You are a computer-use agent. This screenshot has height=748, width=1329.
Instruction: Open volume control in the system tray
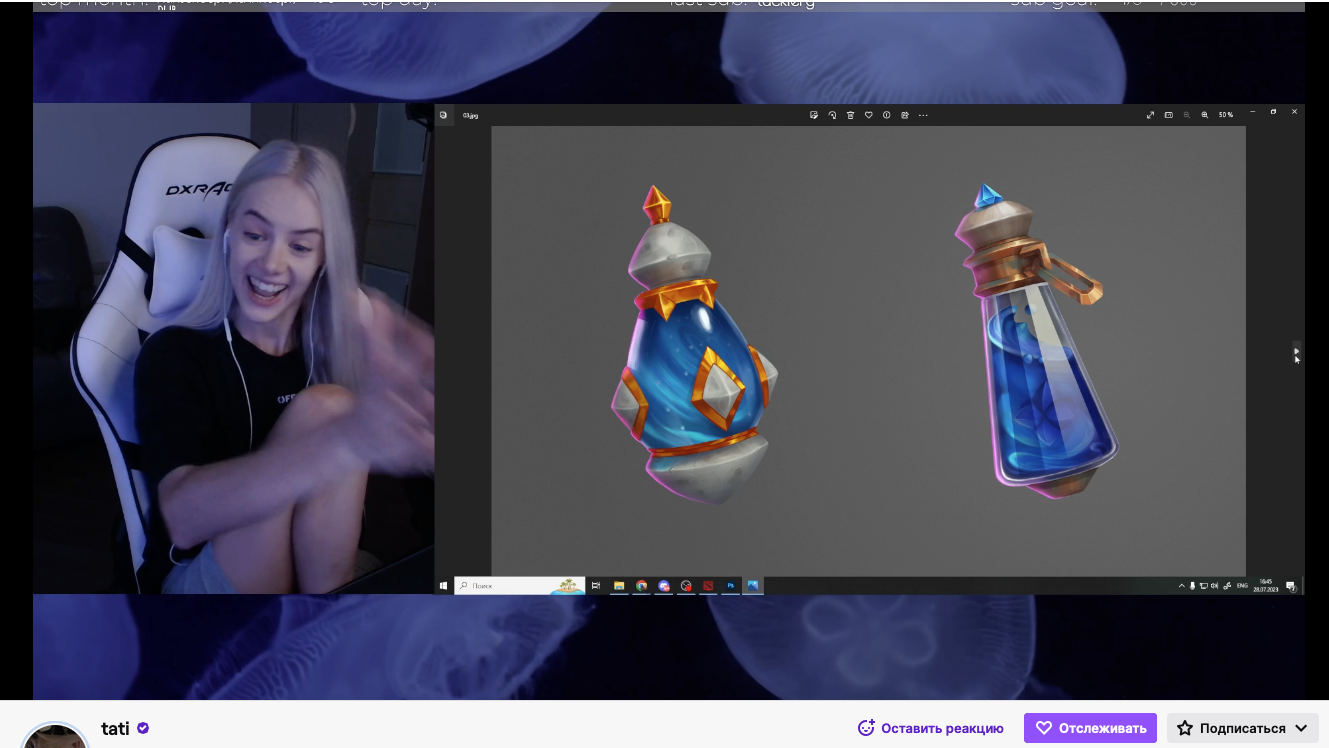pyautogui.click(x=1214, y=585)
